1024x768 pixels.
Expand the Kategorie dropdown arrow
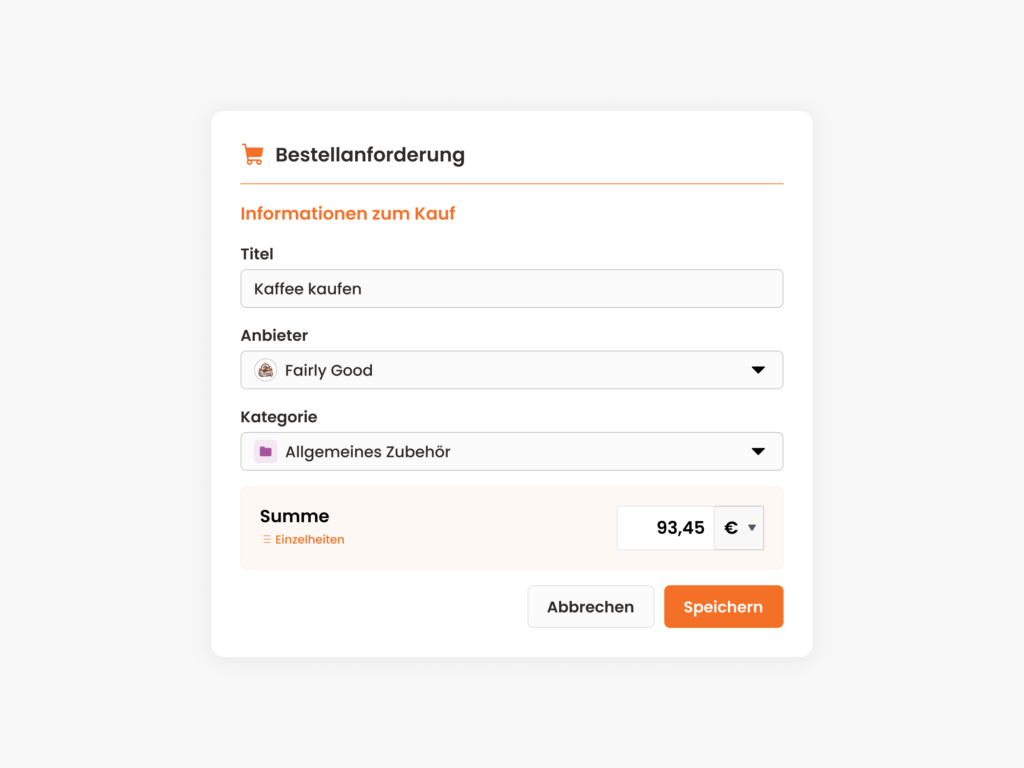pos(758,451)
